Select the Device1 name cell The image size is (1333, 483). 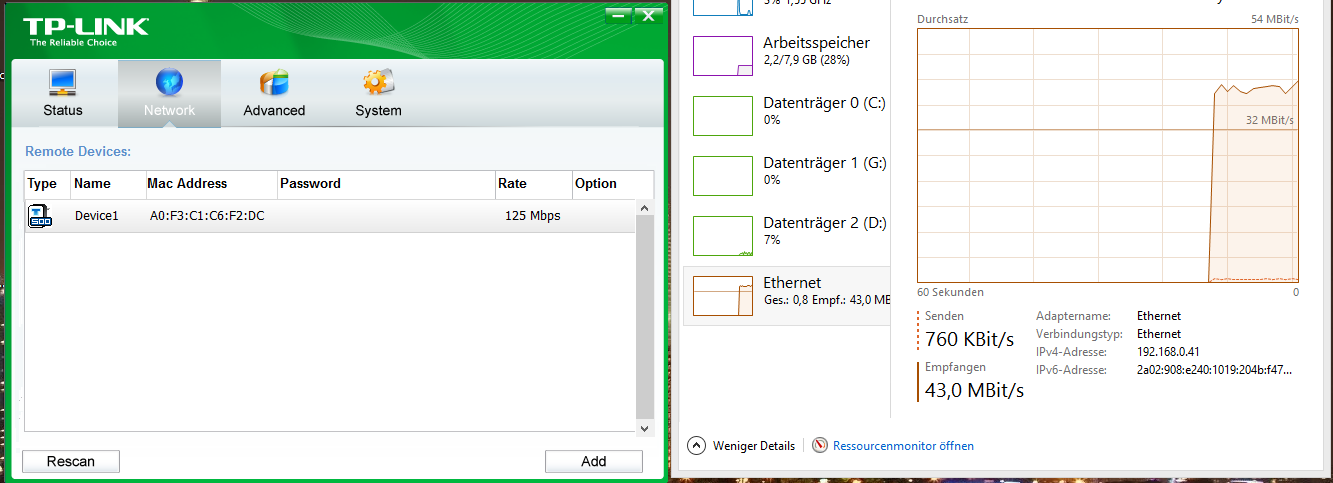click(x=96, y=216)
